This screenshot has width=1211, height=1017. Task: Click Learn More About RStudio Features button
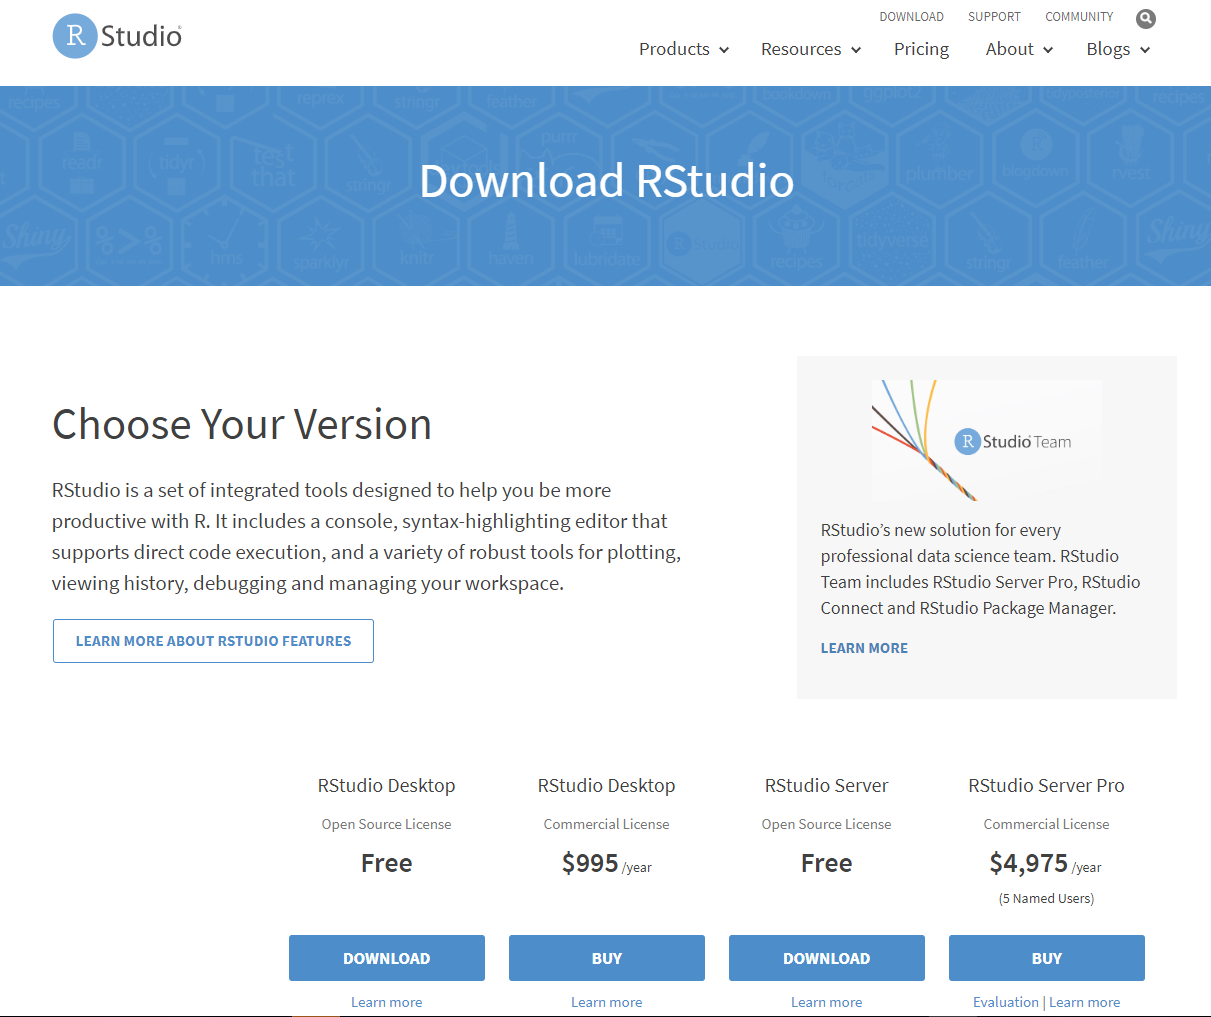pos(213,641)
